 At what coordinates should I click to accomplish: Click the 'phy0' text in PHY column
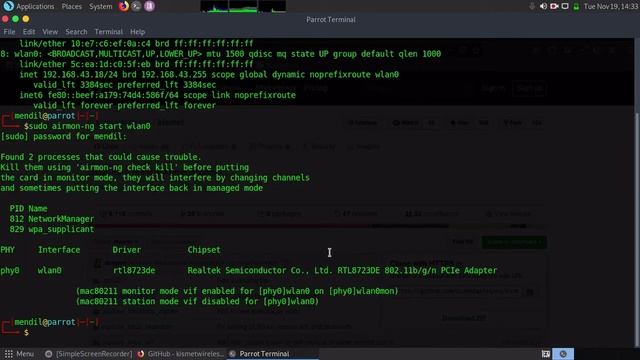click(x=10, y=271)
